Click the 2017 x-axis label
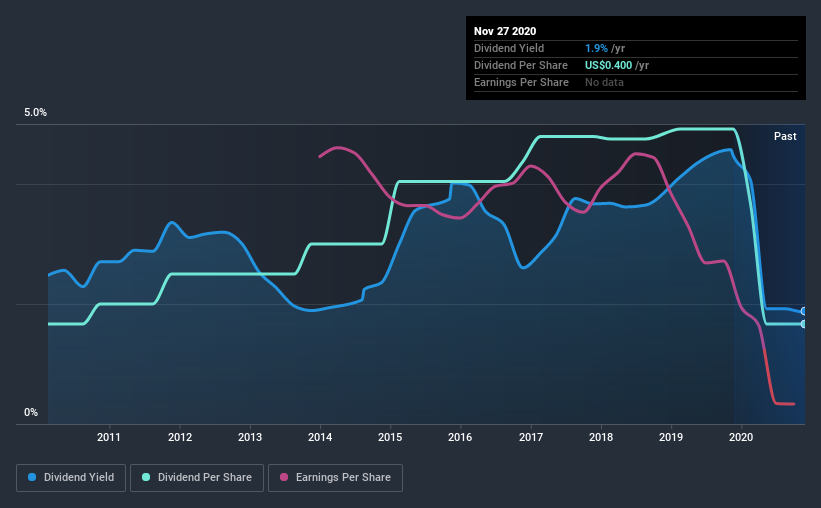 pyautogui.click(x=531, y=437)
